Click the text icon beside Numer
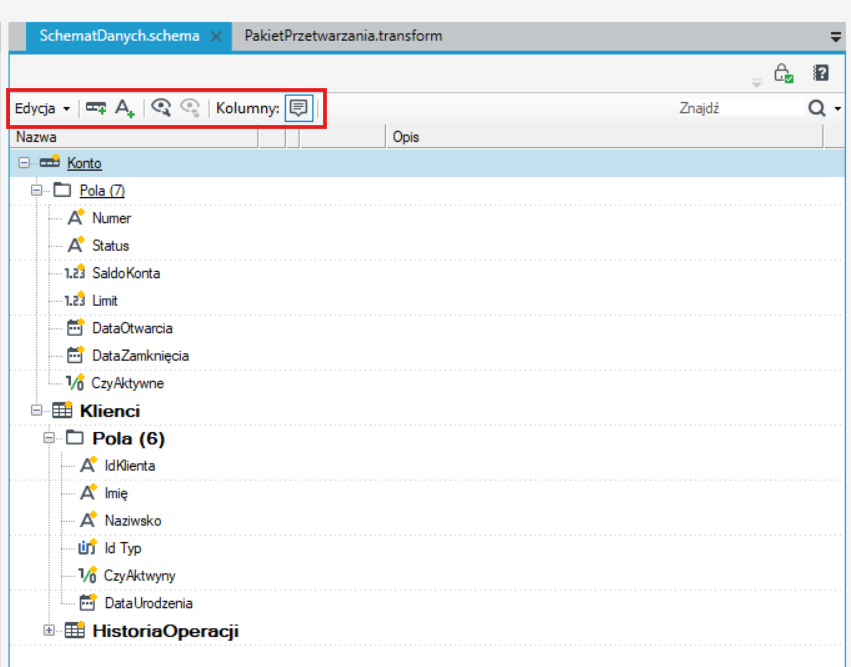Viewport: 851px width, 667px height. tap(75, 217)
